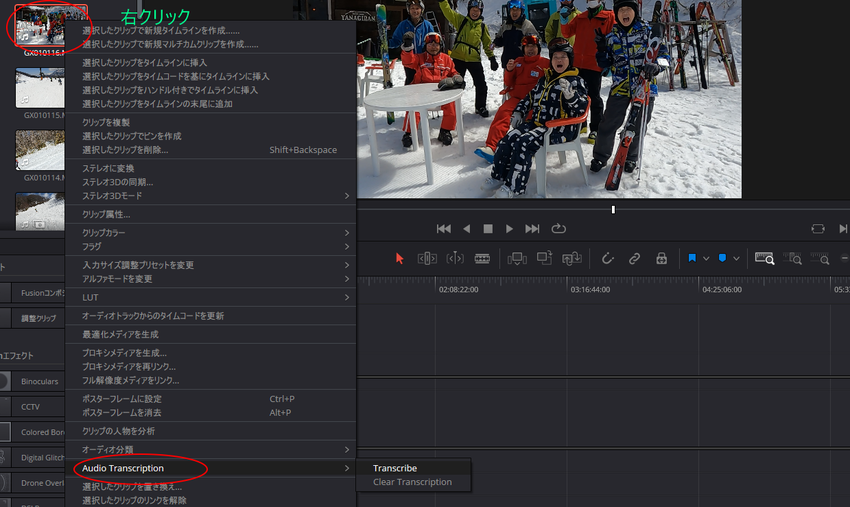Click the Full Extent Zoom icon
This screenshot has width=850, height=507.
764,258
